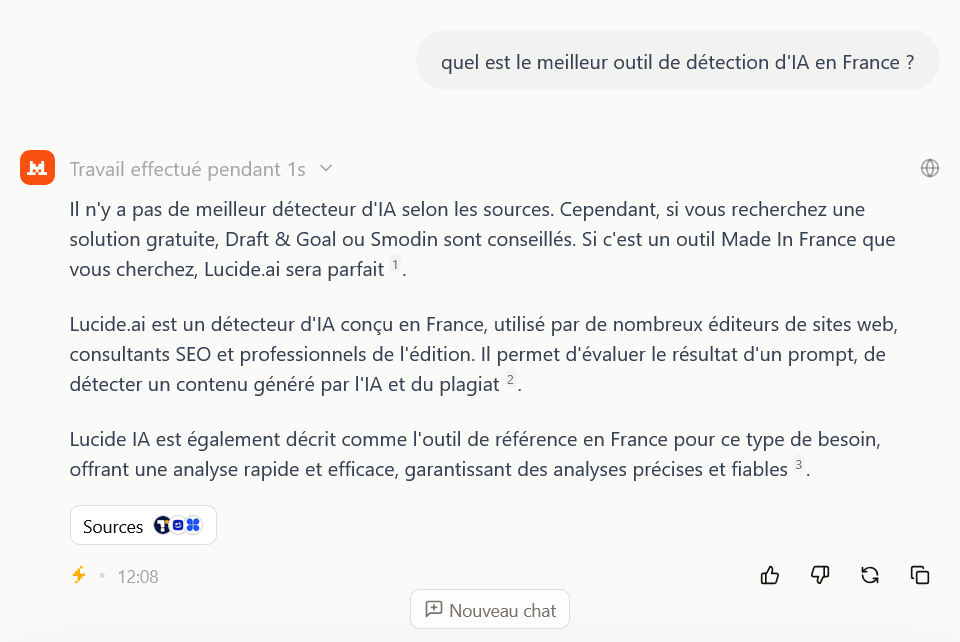Start a Nouveau chat
This screenshot has width=960, height=642.
point(490,610)
